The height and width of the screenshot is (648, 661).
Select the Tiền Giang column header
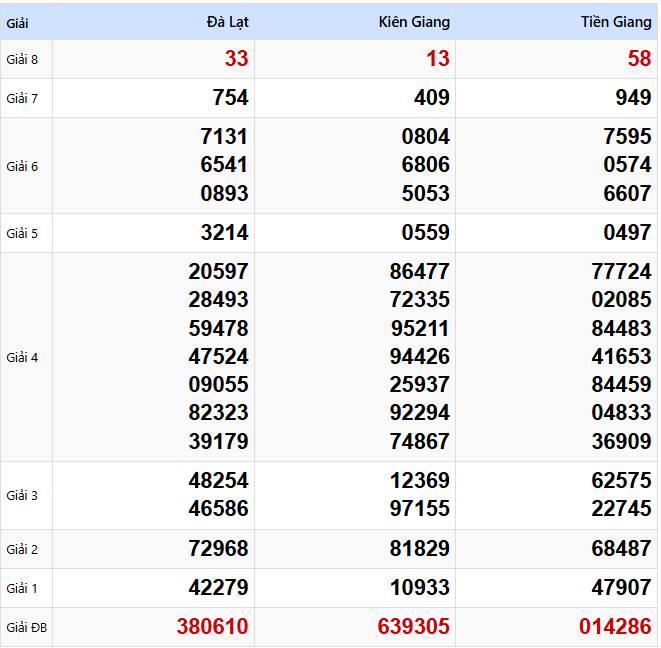[615, 22]
